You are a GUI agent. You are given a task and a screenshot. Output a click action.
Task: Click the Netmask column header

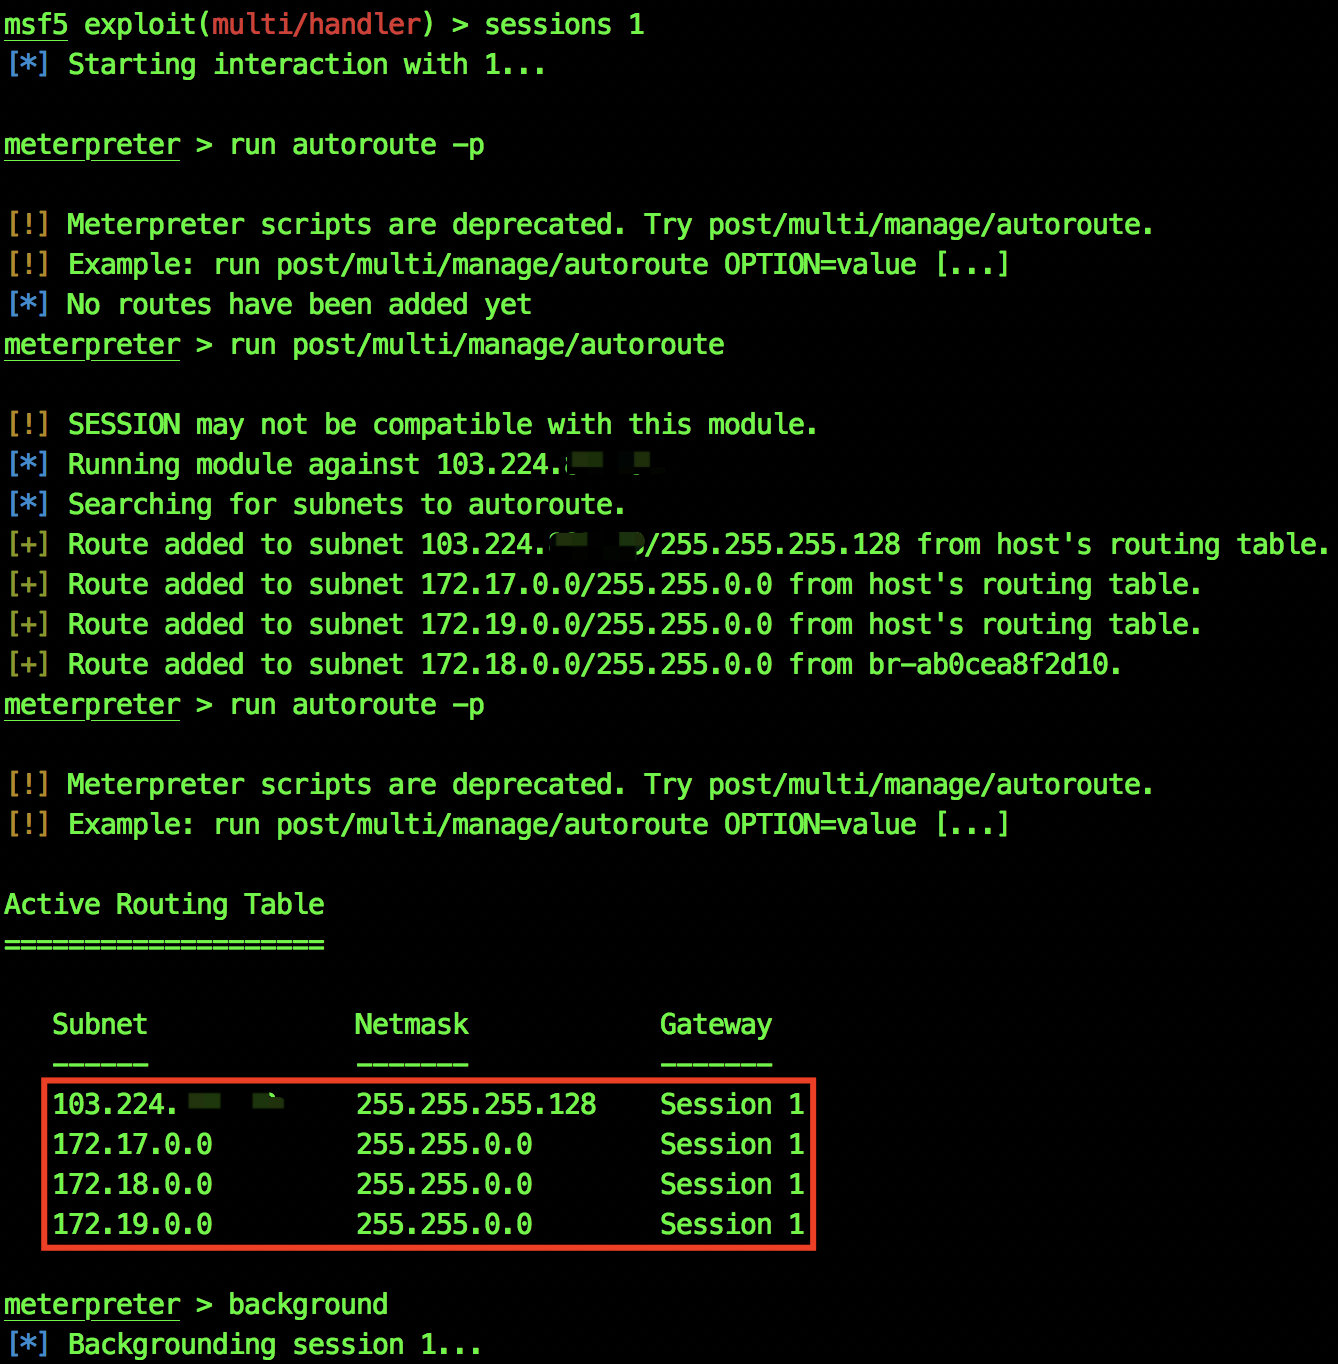click(412, 1024)
